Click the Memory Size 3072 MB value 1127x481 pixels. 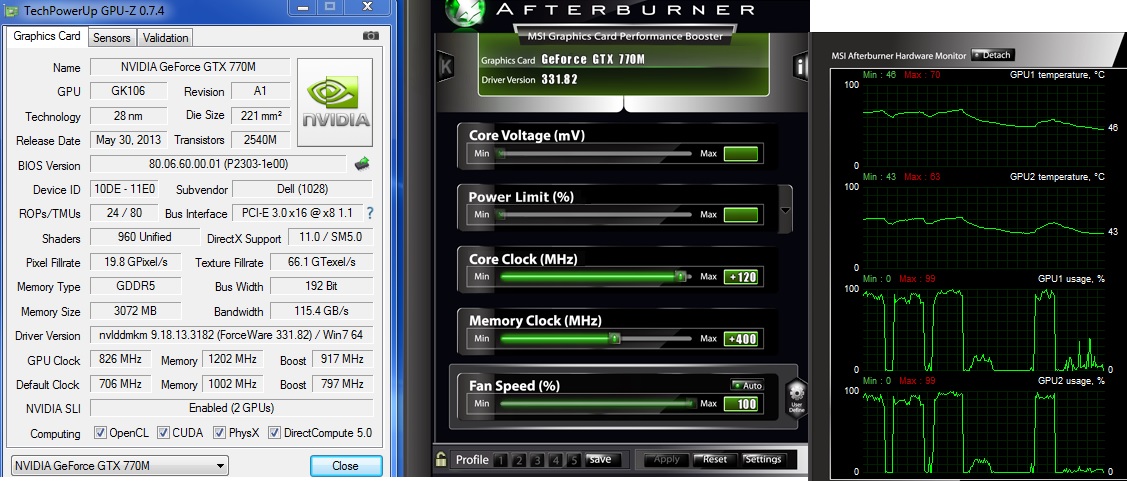pos(135,311)
